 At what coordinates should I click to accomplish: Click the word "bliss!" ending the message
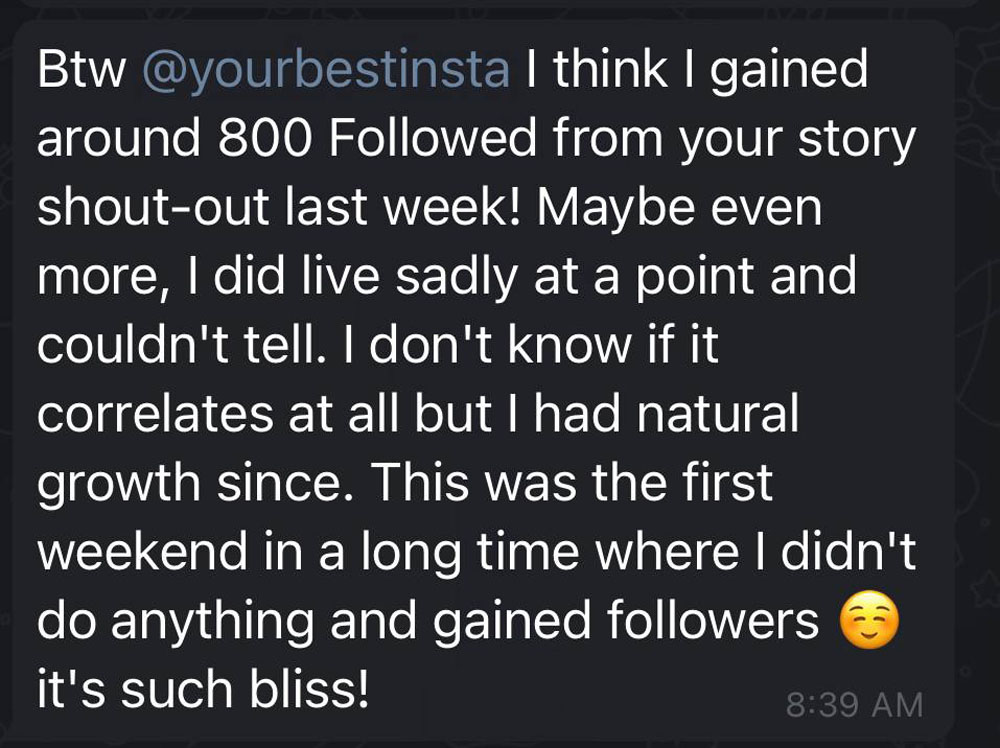[x=309, y=690]
